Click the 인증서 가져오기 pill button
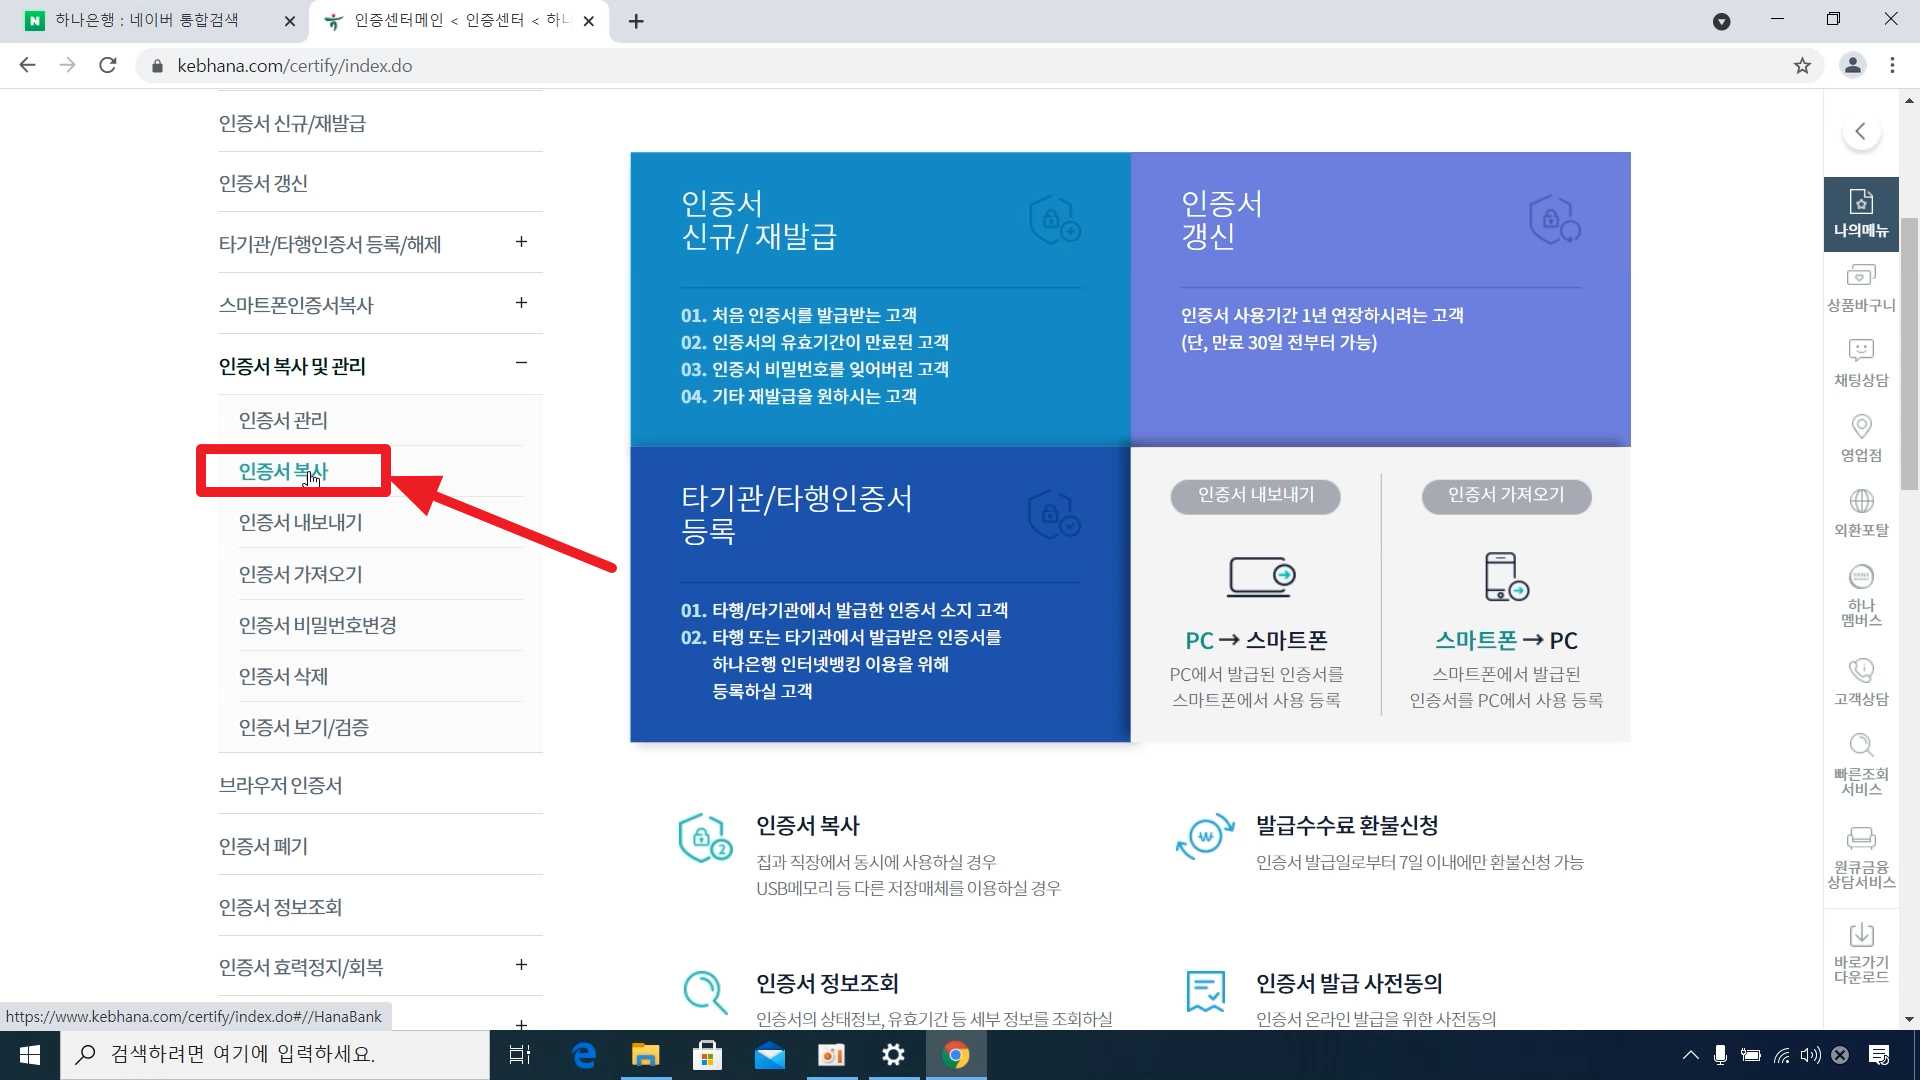1920x1080 pixels. [1505, 496]
